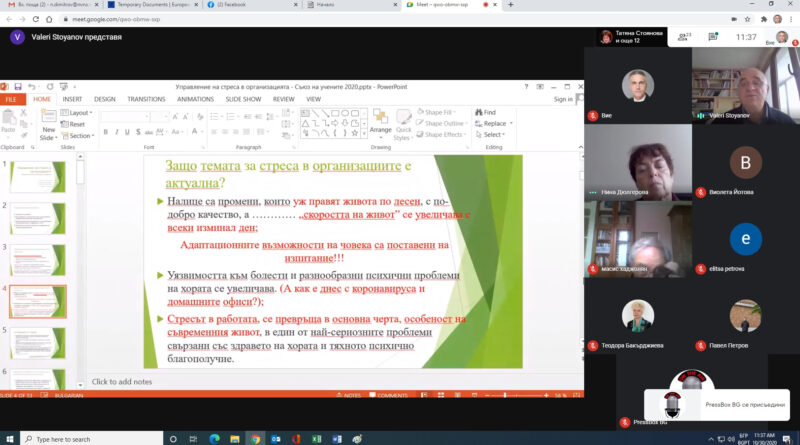The image size is (800, 445).
Task: Click the Valeri Stoyanov video tile
Action: 745,86
